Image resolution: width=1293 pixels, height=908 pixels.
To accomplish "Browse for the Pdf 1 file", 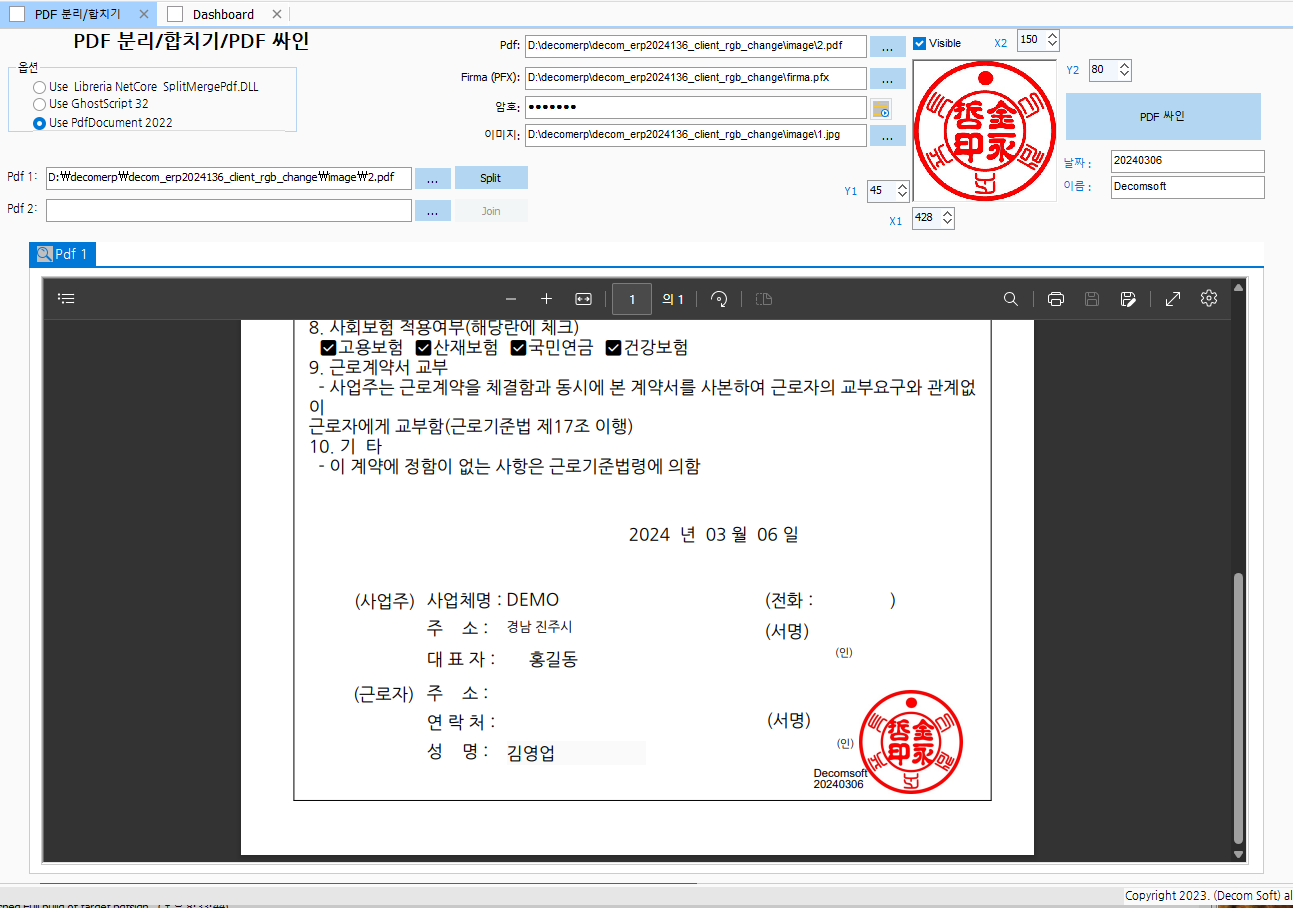I will (x=432, y=178).
